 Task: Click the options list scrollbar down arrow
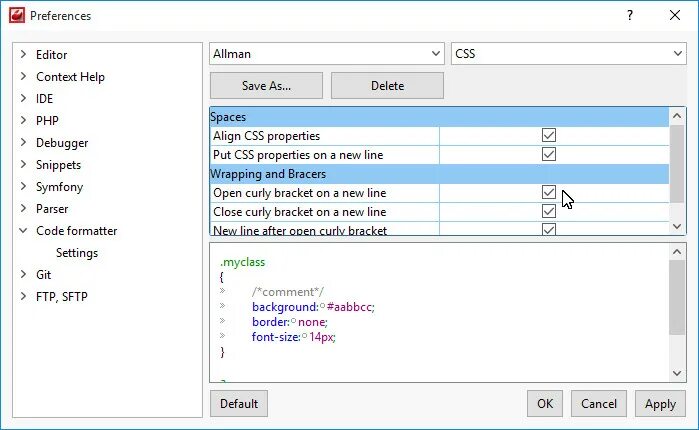click(677, 227)
